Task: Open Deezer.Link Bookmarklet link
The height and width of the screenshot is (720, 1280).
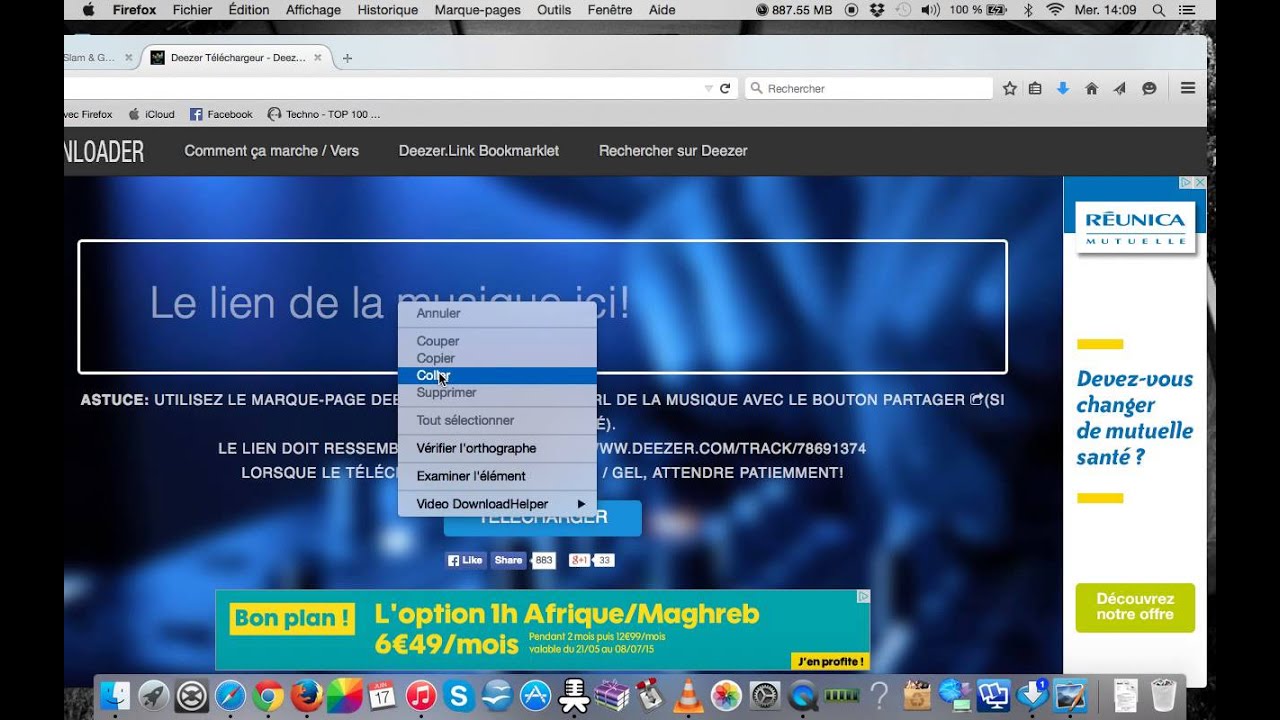Action: point(479,151)
